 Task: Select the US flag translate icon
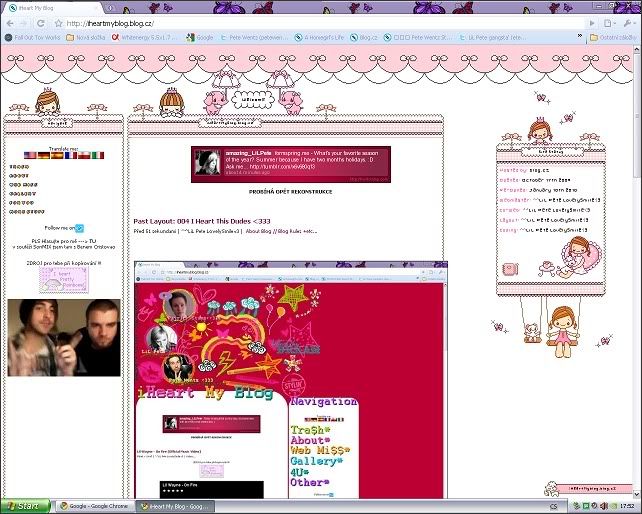pyautogui.click(x=29, y=156)
